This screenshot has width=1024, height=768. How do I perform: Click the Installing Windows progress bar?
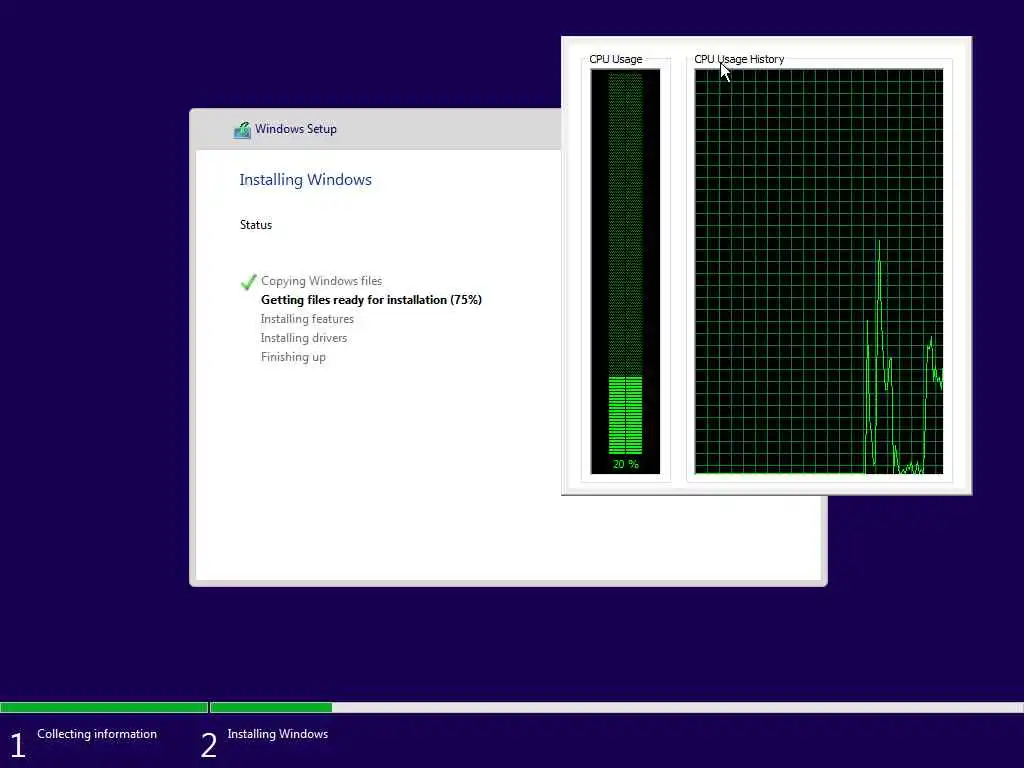coord(617,707)
